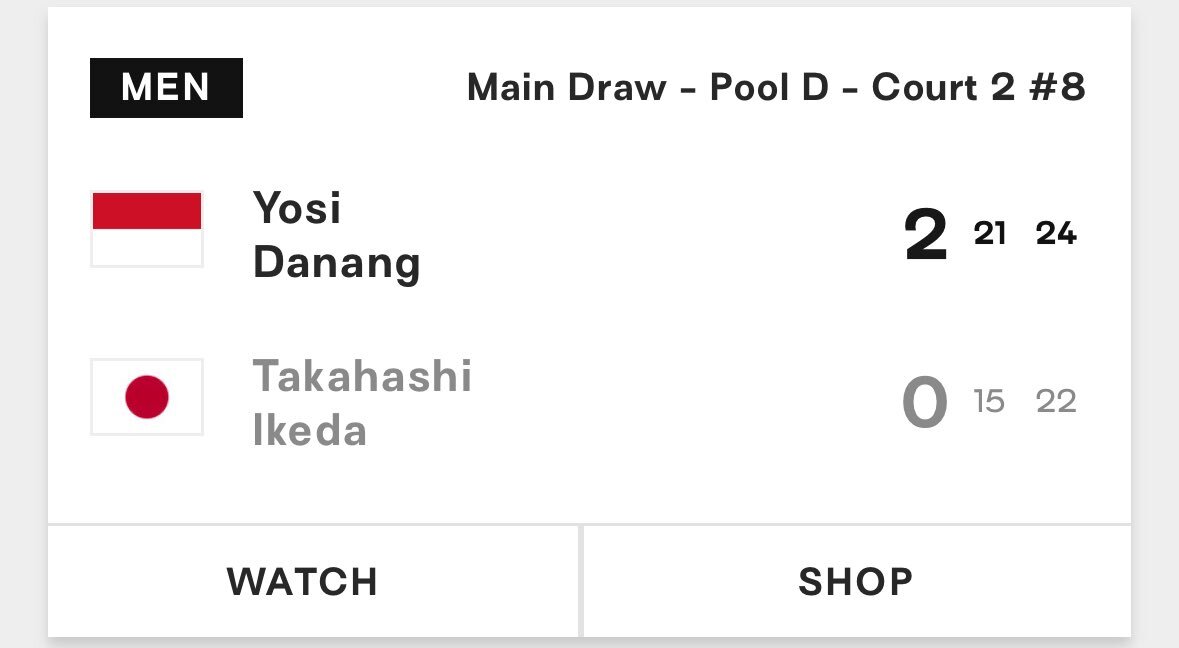Click the red circle on Japan flag
This screenshot has width=1179, height=648.
click(147, 397)
